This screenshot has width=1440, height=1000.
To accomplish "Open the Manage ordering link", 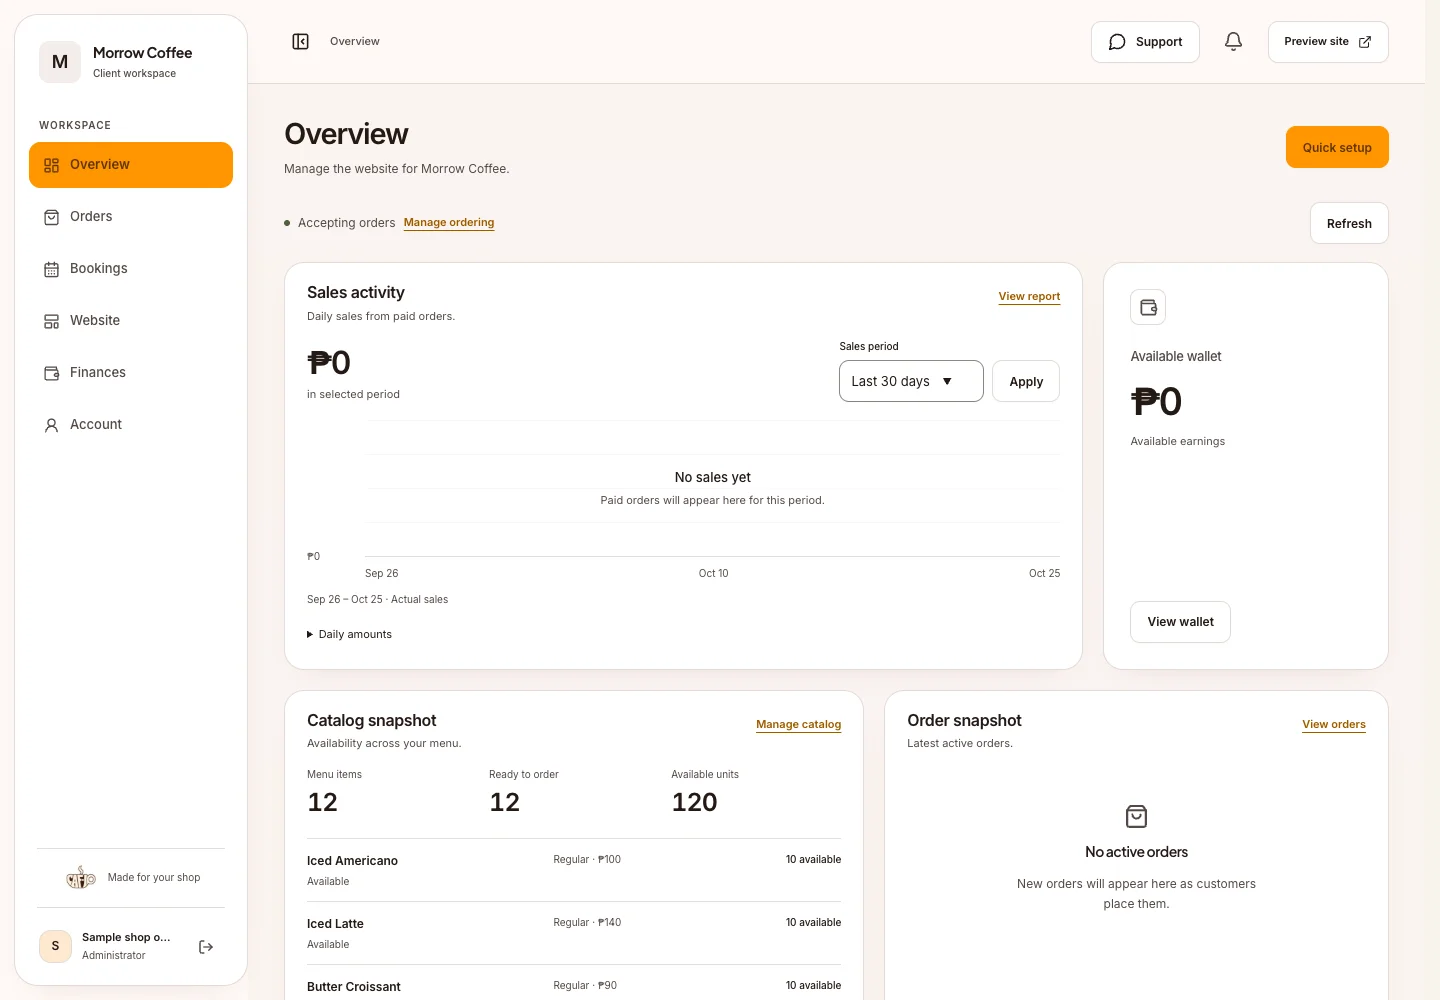I will coord(449,223).
